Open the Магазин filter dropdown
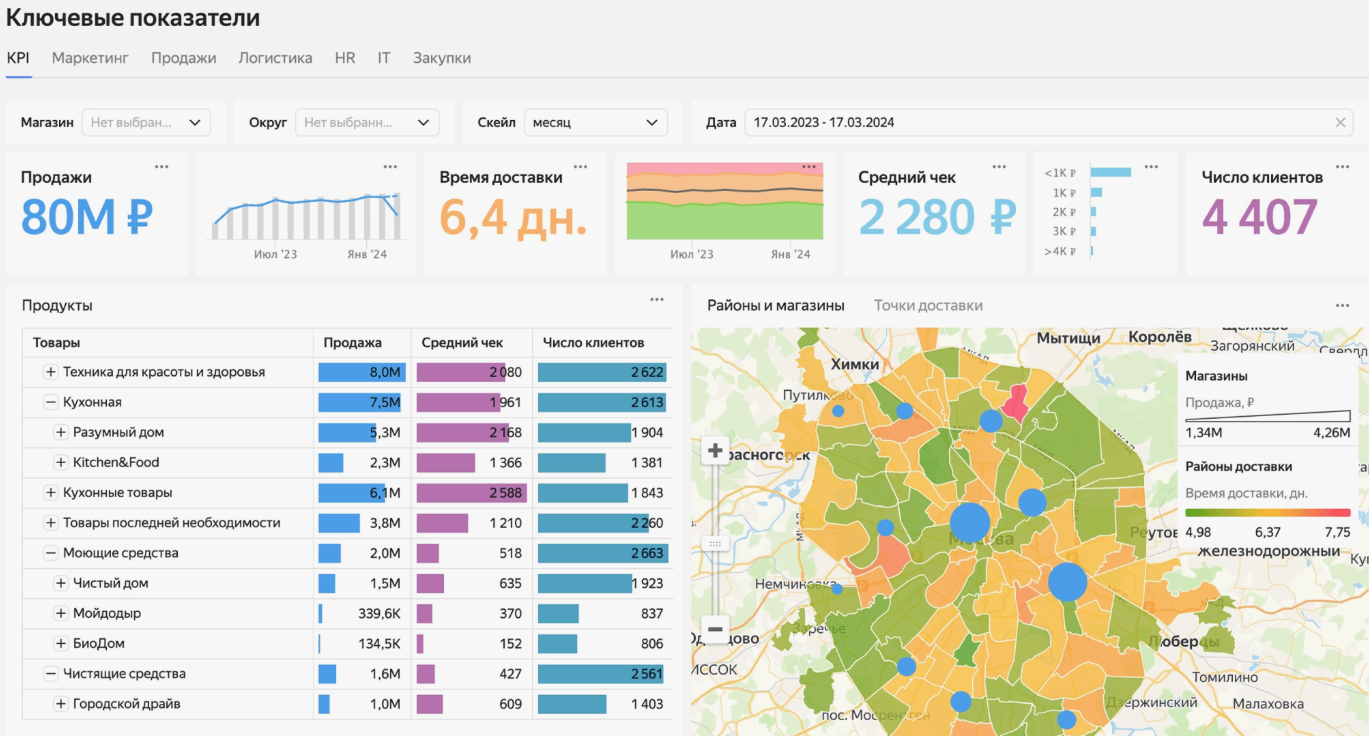The width and height of the screenshot is (1369, 736). (146, 123)
